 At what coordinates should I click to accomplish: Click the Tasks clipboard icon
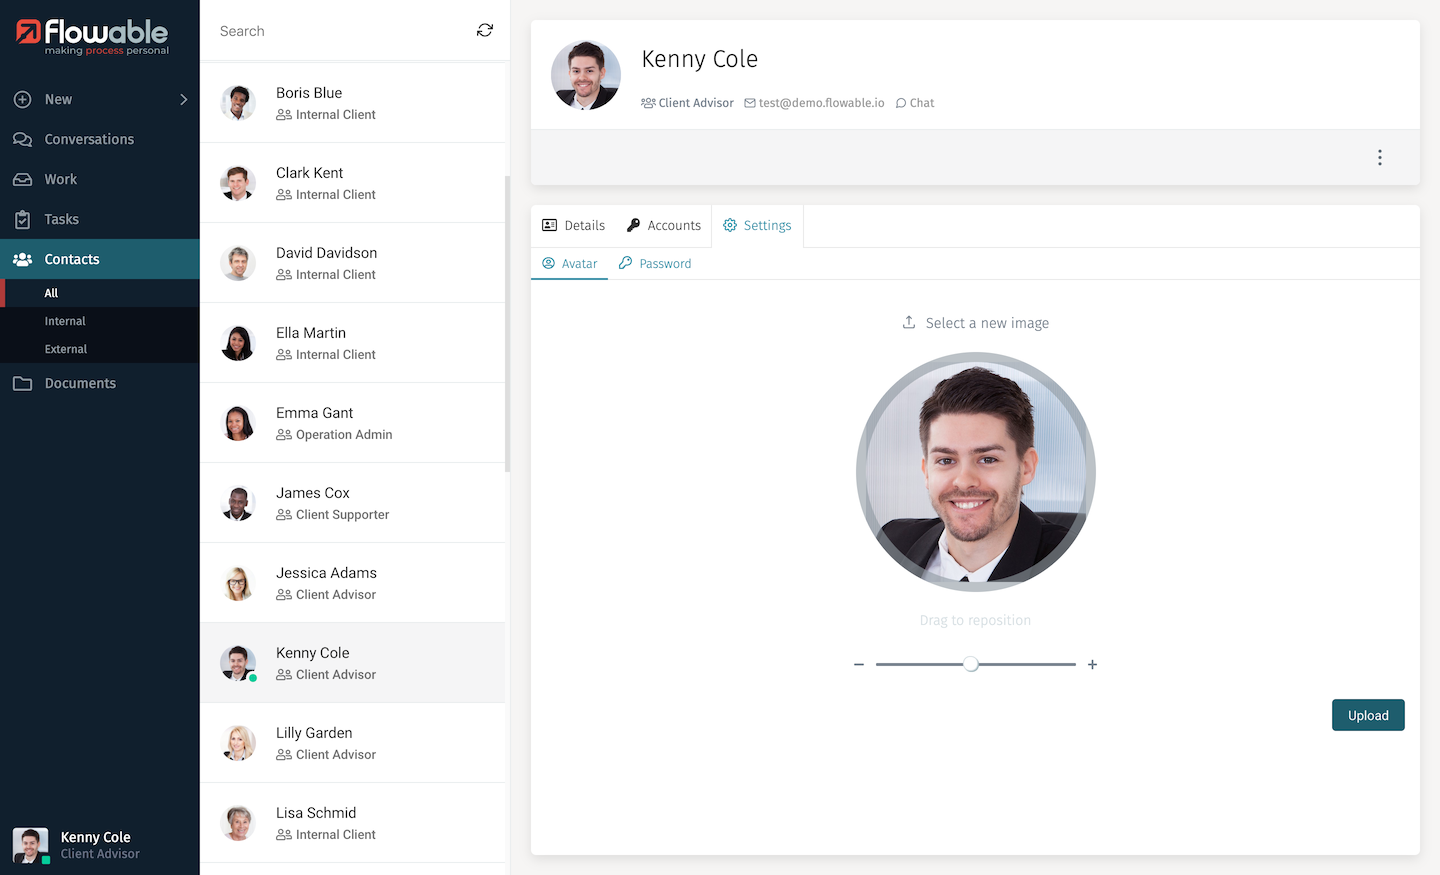click(22, 219)
